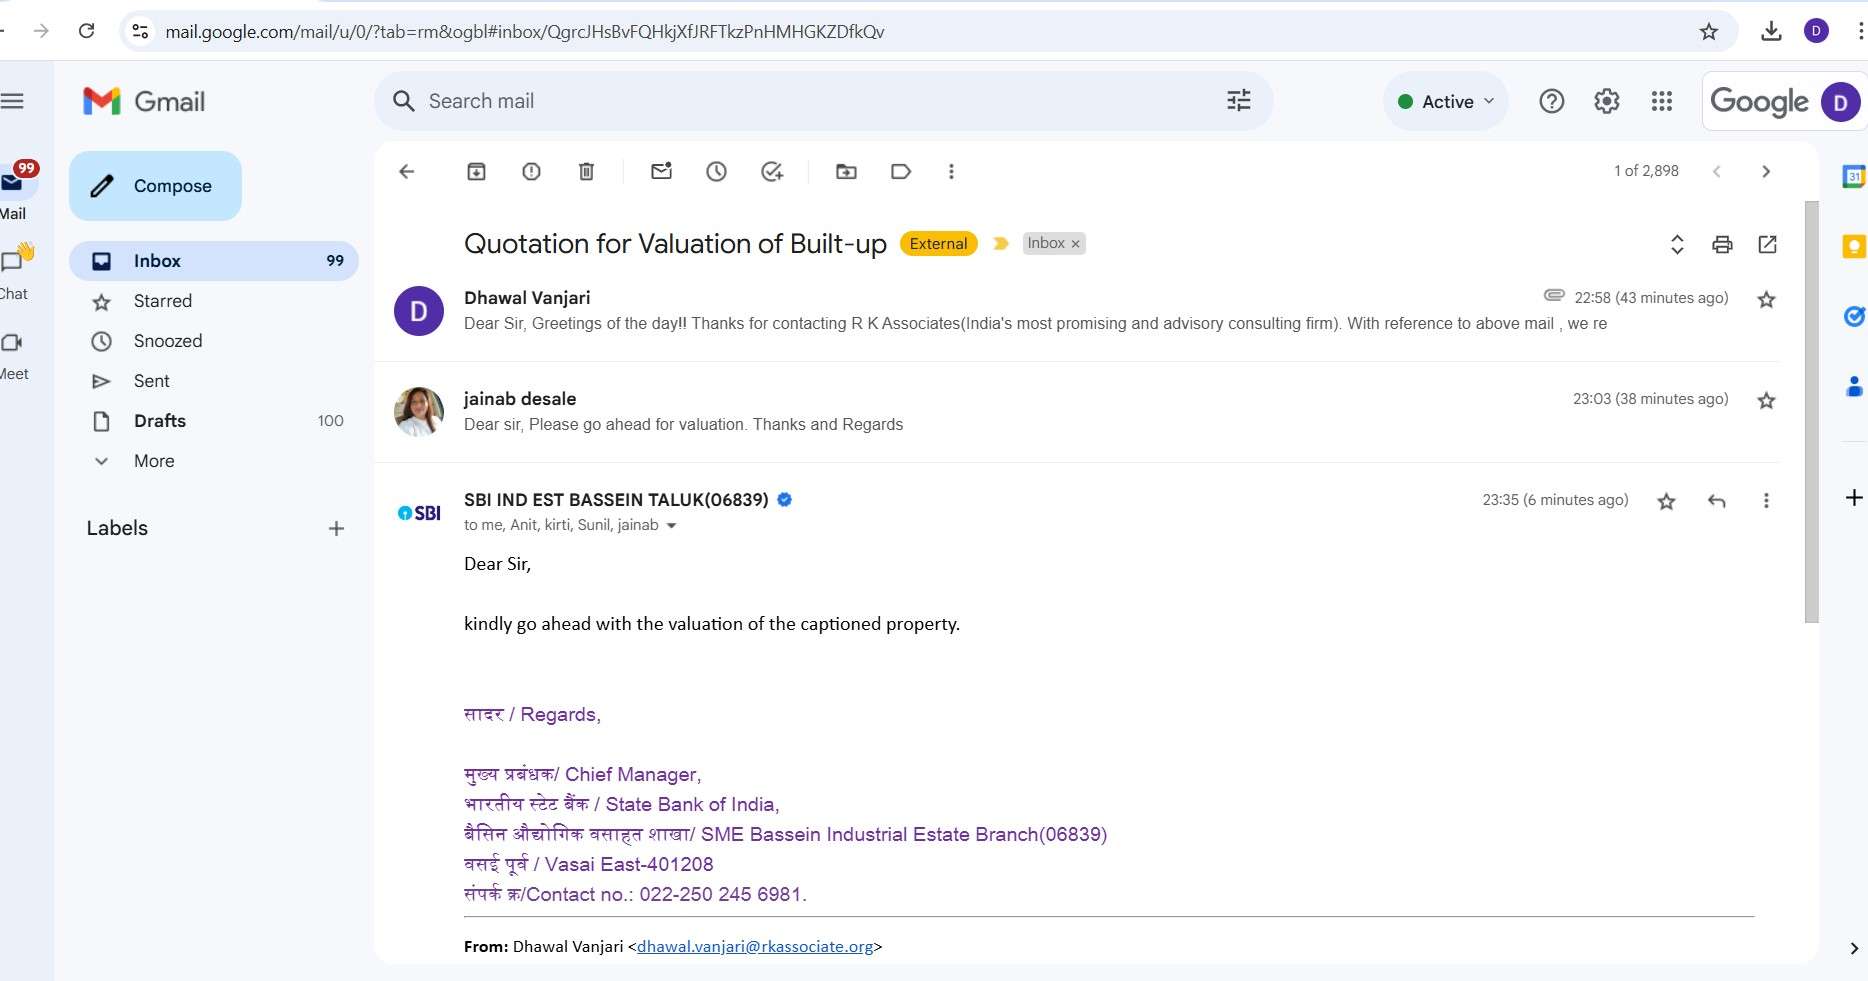Get add-ons plus icon
This screenshot has height=981, width=1868.
[1854, 498]
